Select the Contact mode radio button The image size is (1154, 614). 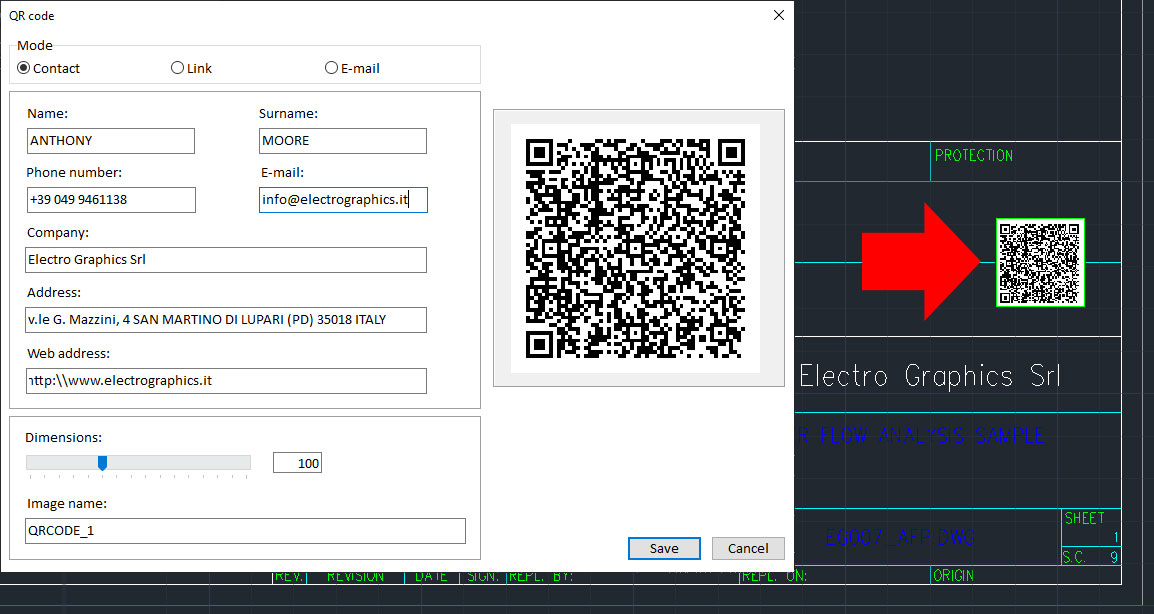tap(24, 68)
